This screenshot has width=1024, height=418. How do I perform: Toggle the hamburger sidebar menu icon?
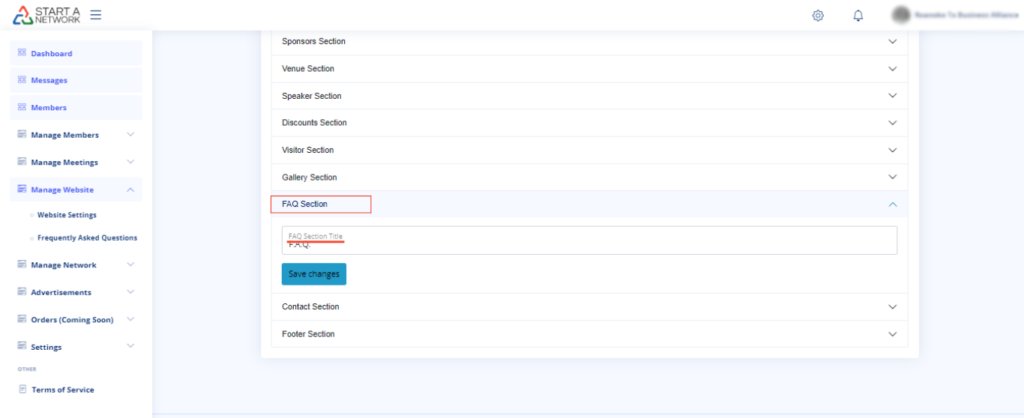click(96, 15)
